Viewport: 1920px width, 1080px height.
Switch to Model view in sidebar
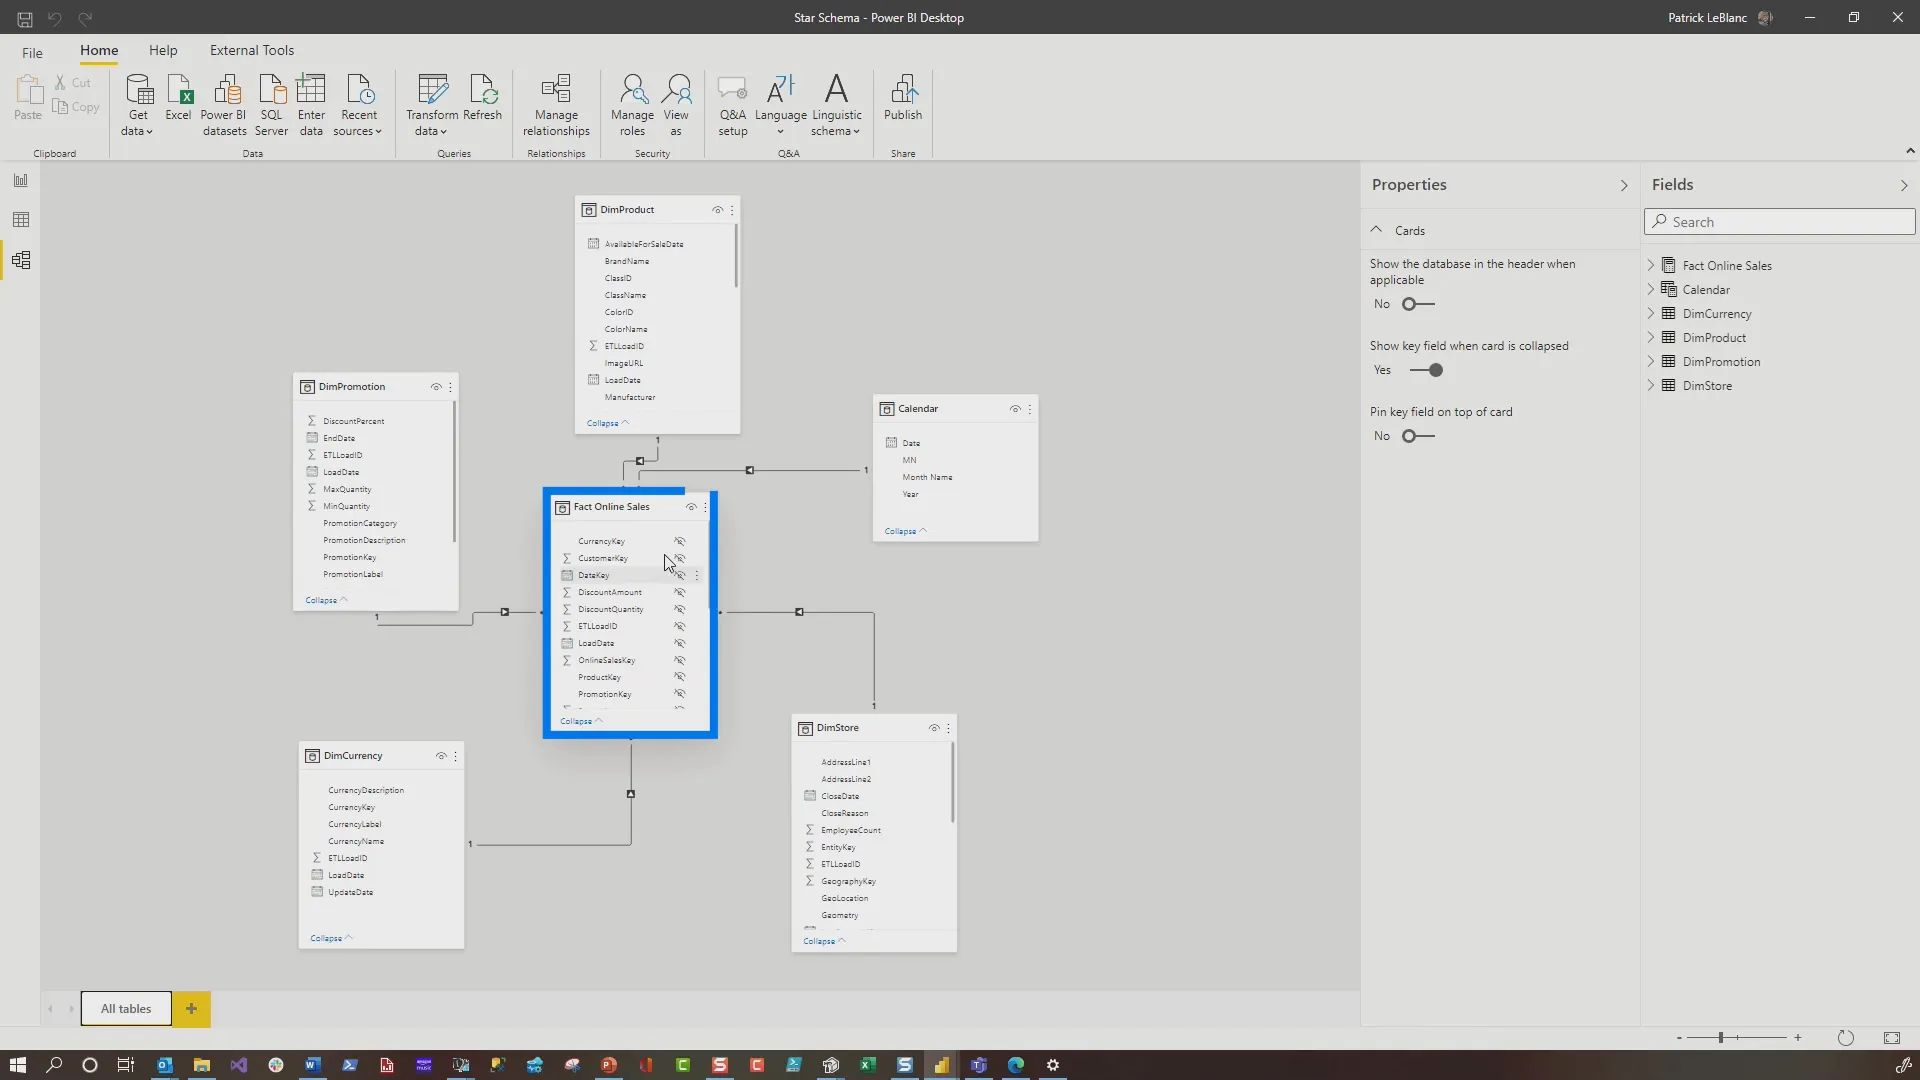coord(21,260)
